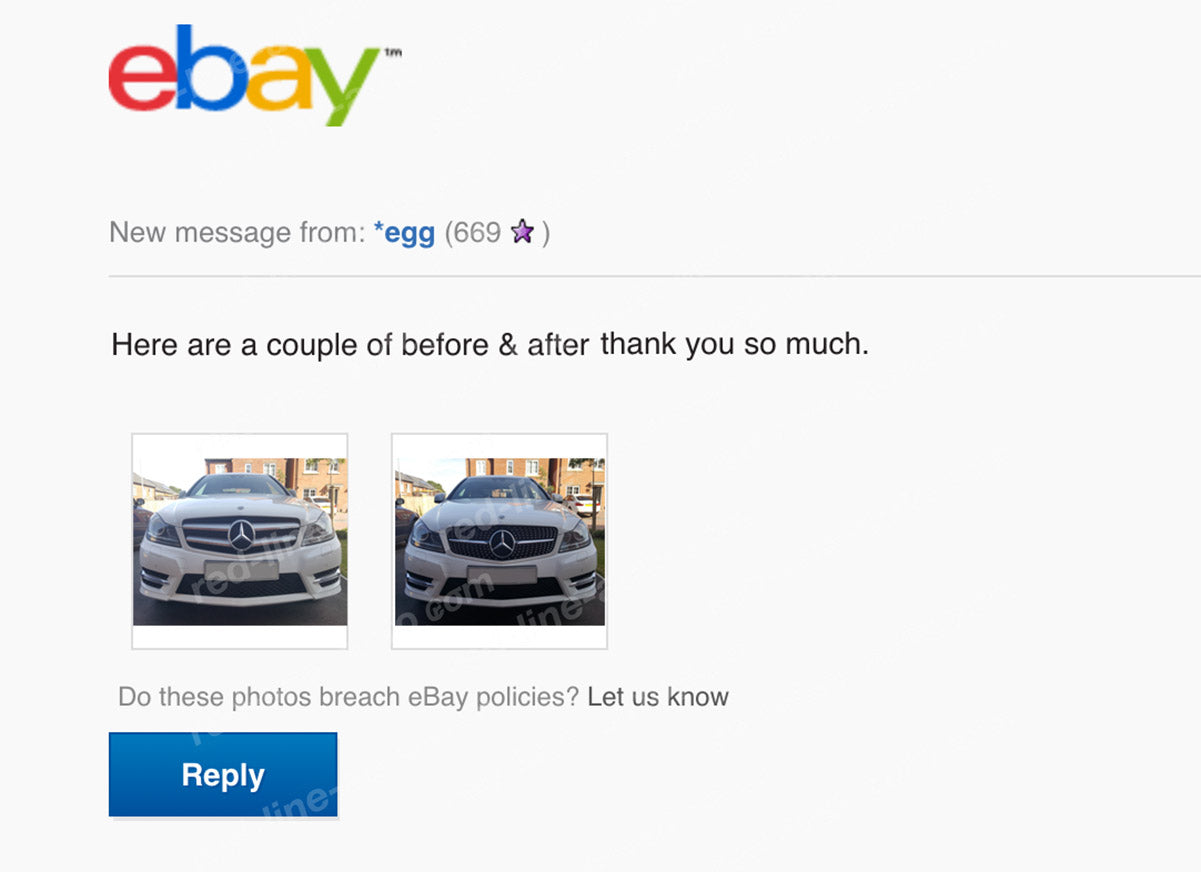The height and width of the screenshot is (872, 1201).
Task: Click the red letter "e" in the logo
Action: click(142, 78)
